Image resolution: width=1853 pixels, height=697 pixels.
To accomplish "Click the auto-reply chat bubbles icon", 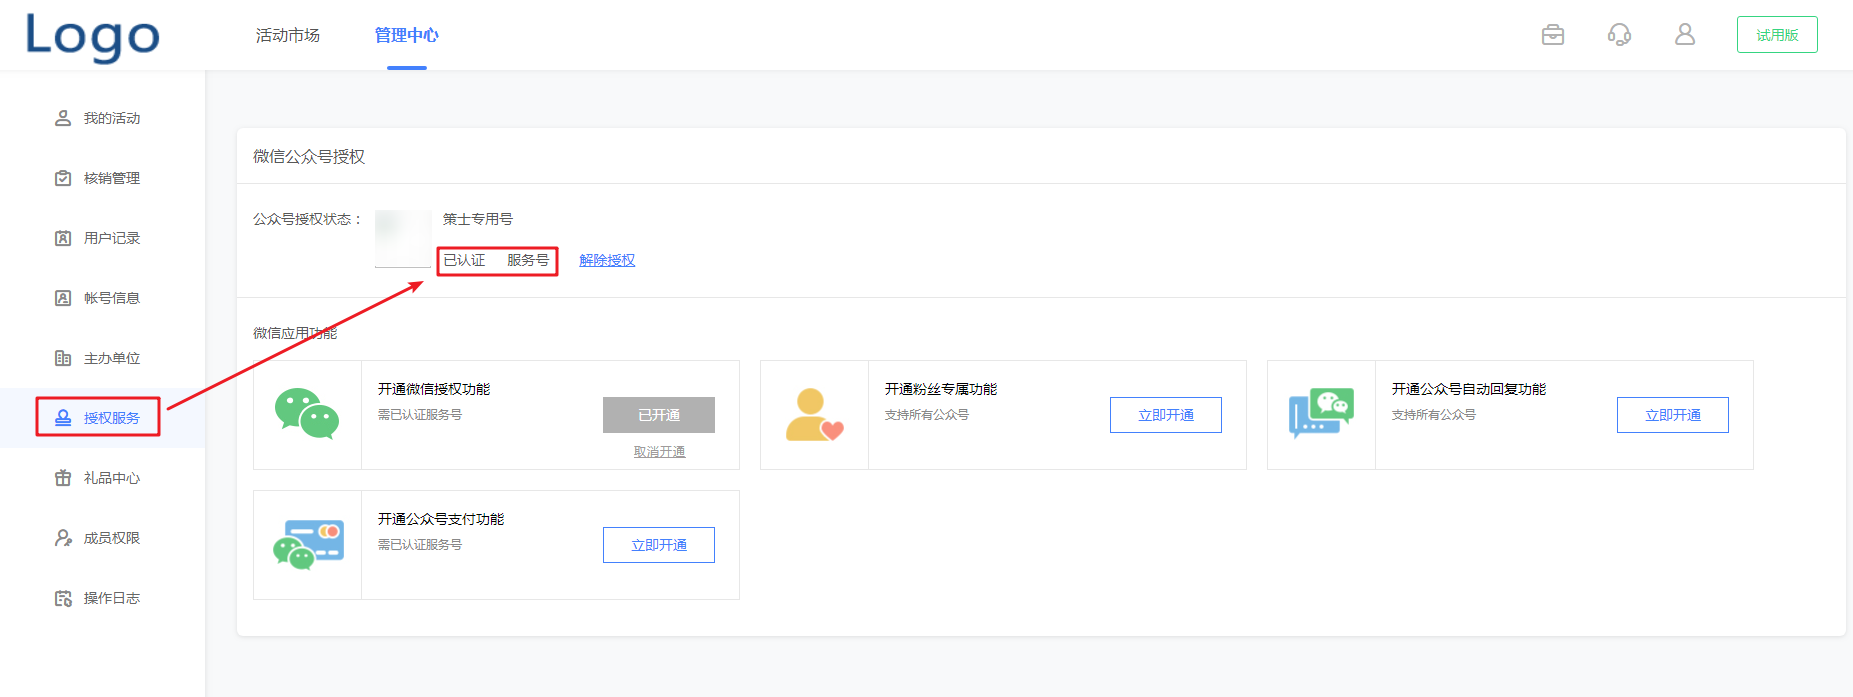I will (x=1321, y=414).
